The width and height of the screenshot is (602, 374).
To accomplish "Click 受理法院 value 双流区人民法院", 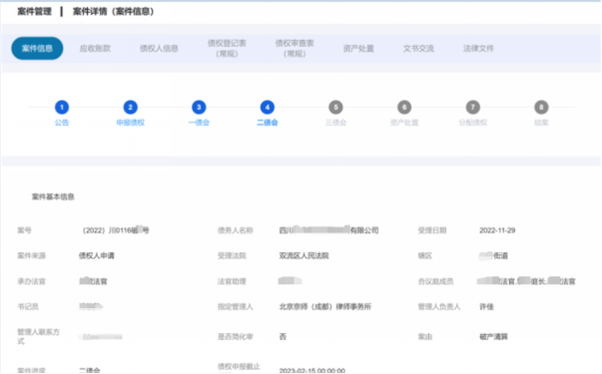I will [304, 256].
